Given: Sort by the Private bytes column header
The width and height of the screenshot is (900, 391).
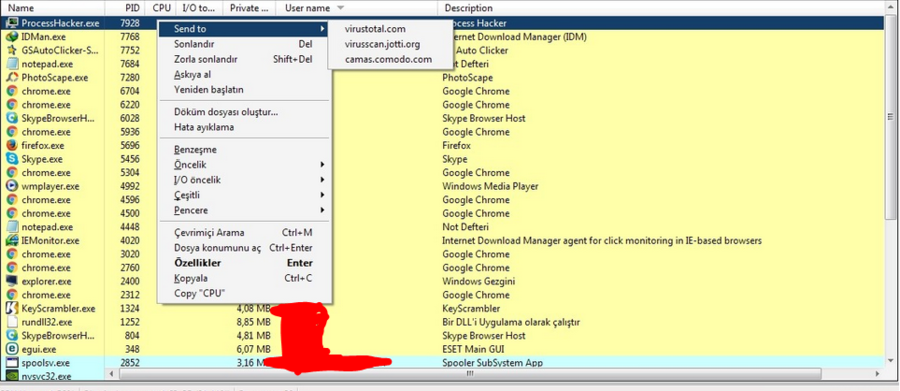Looking at the screenshot, I should 249,8.
